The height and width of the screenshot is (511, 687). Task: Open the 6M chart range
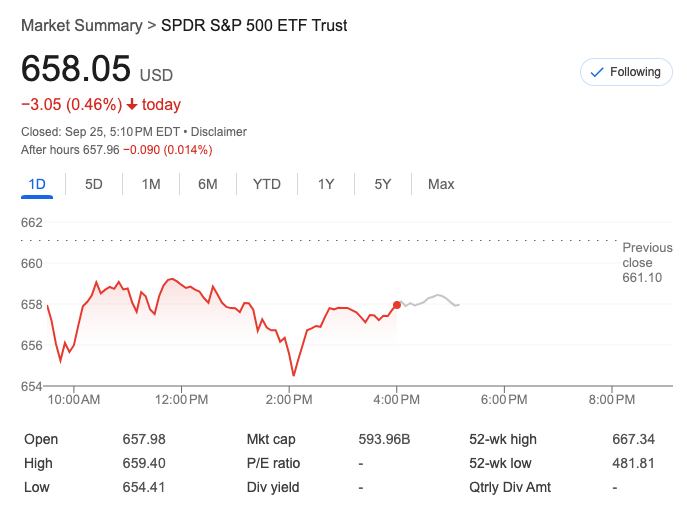coord(208,184)
